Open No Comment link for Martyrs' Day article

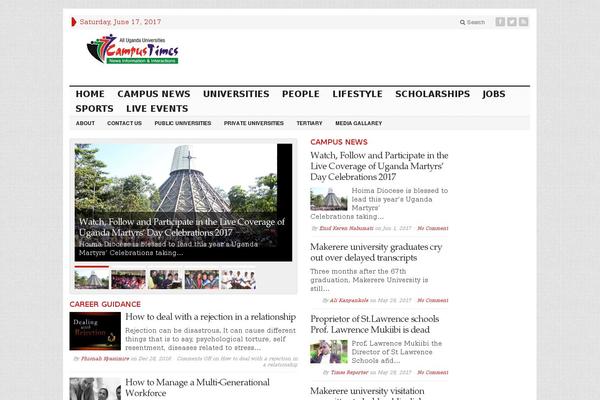tap(433, 228)
